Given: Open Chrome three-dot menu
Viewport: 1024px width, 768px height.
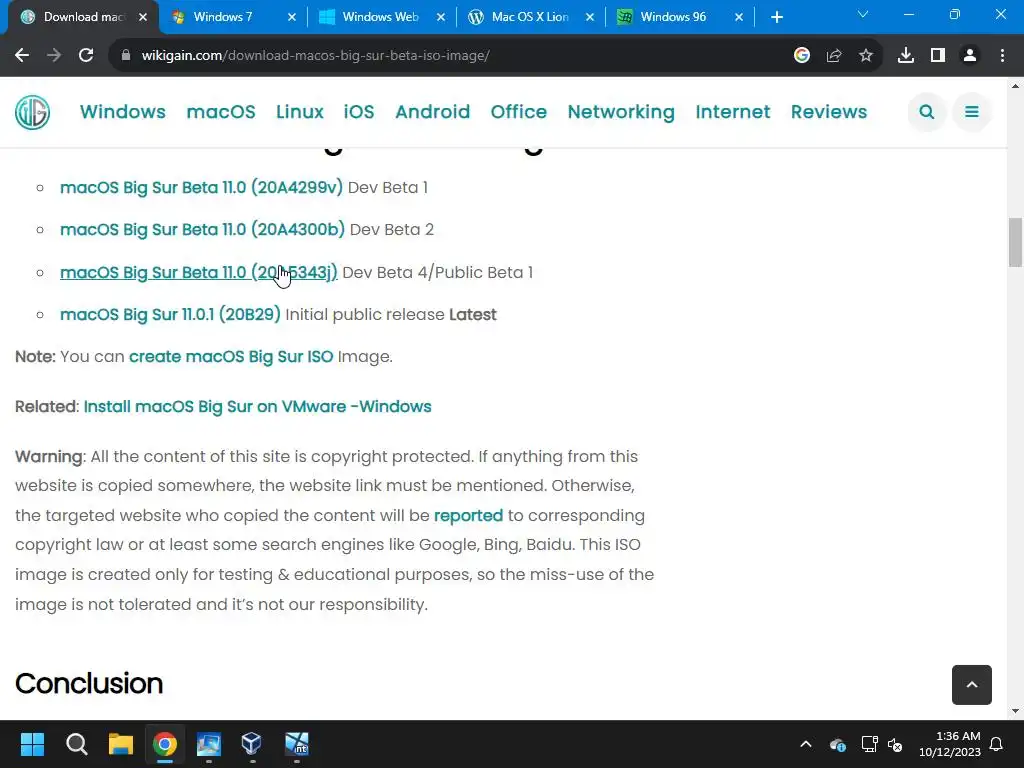Looking at the screenshot, I should (x=1002, y=56).
